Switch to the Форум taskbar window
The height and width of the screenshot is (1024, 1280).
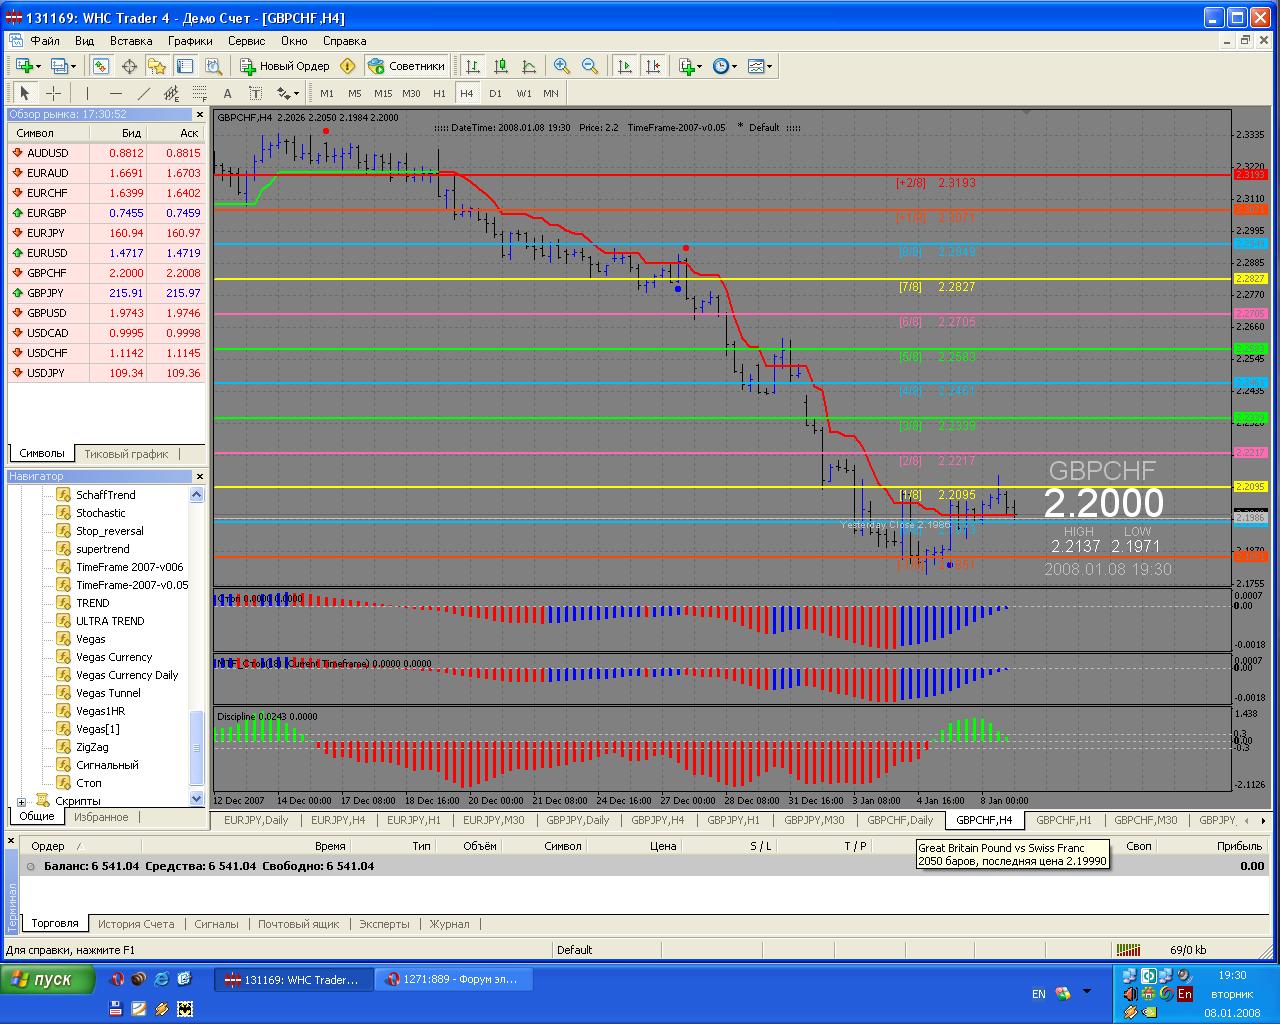(x=454, y=980)
